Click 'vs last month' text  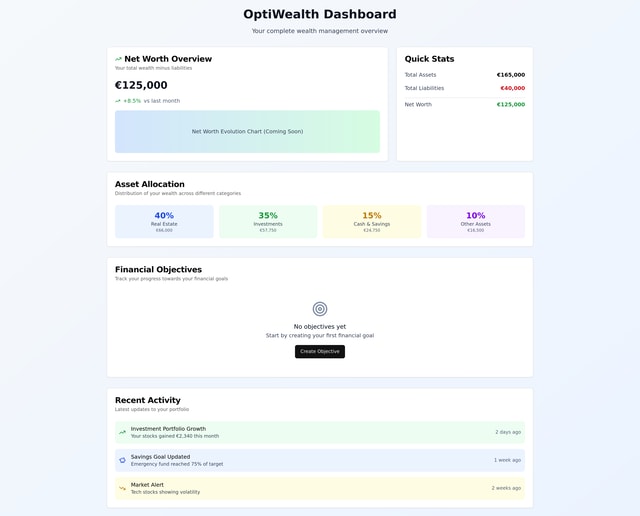pyautogui.click(x=162, y=101)
